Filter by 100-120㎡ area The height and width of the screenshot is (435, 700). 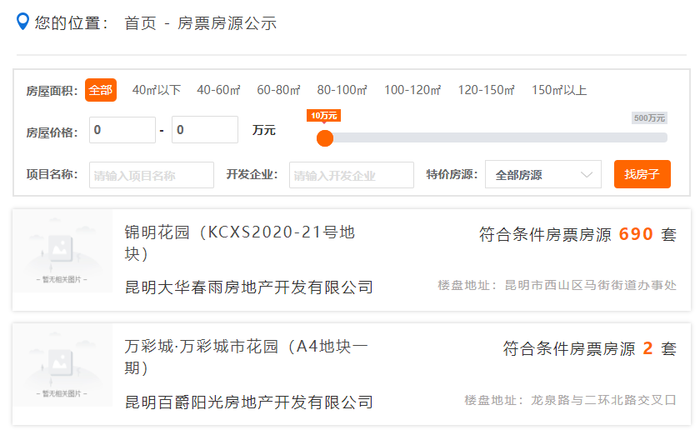click(x=412, y=90)
